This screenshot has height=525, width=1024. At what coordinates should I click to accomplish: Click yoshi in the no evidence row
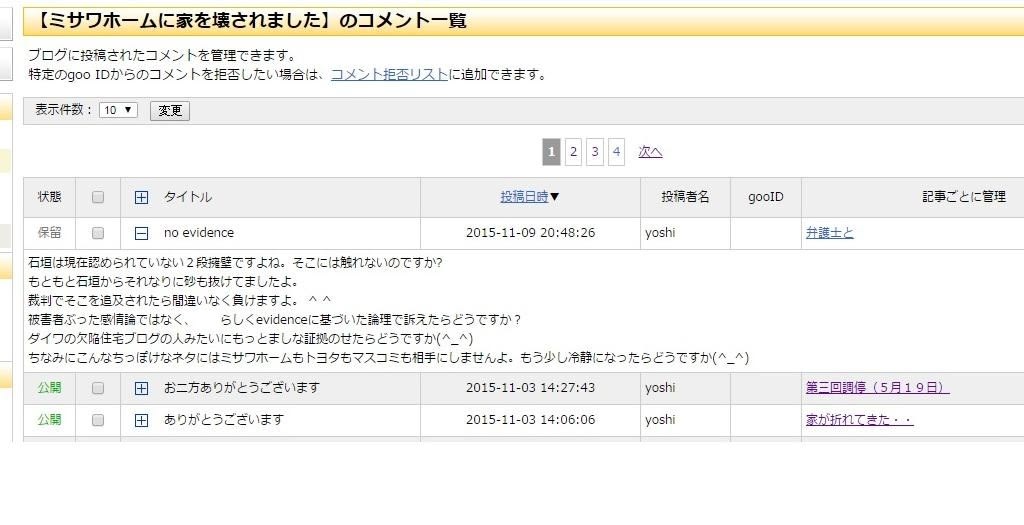pos(660,232)
